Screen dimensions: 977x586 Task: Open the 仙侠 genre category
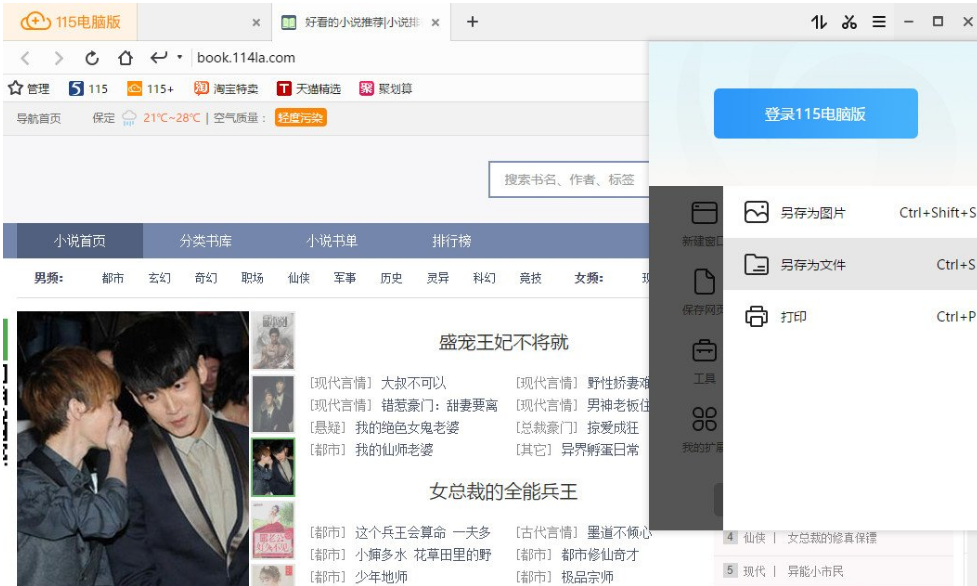pos(298,278)
